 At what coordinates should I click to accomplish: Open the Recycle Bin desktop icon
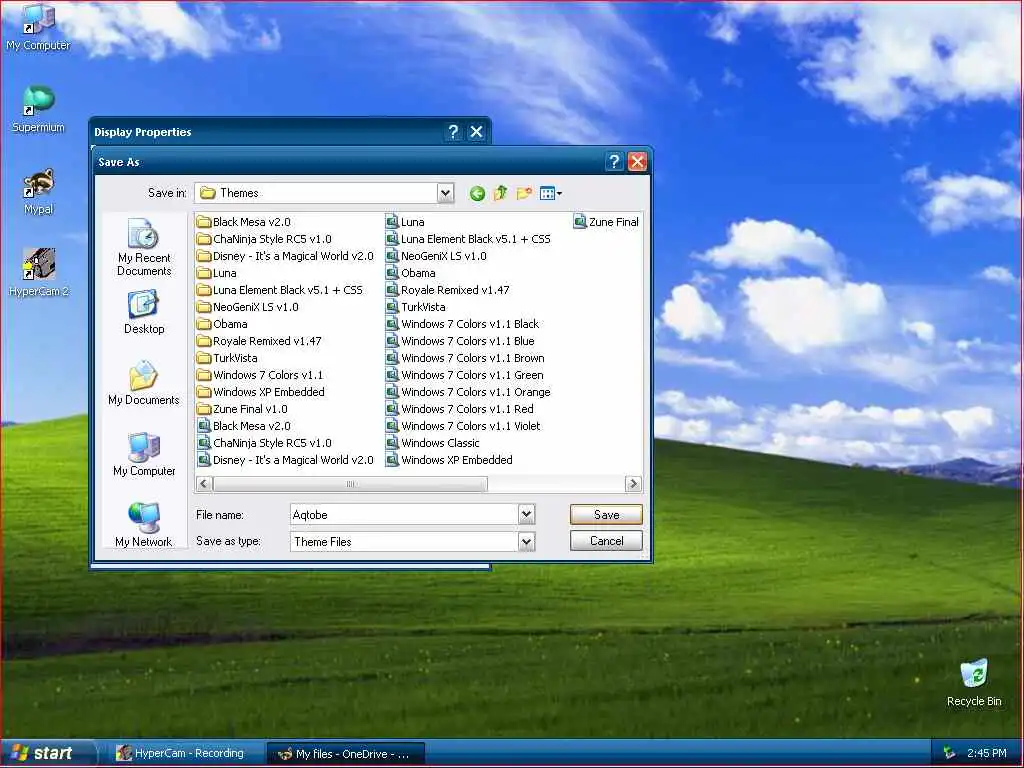[974, 683]
